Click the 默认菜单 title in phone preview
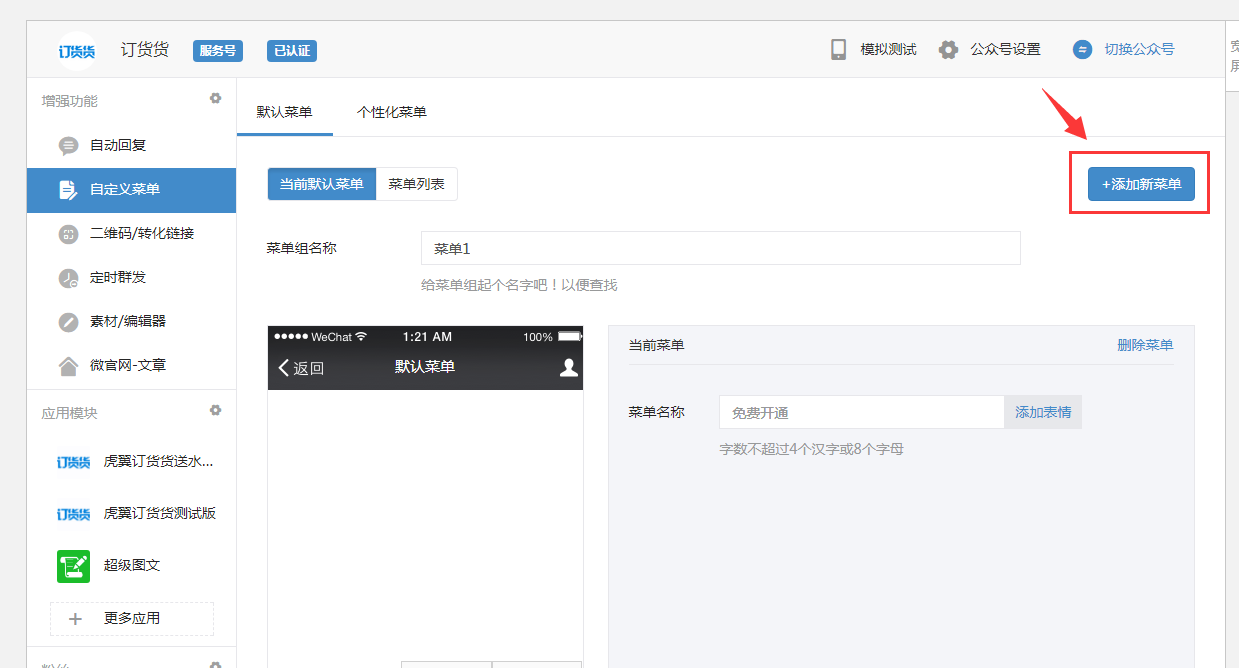The image size is (1239, 668). click(x=425, y=367)
